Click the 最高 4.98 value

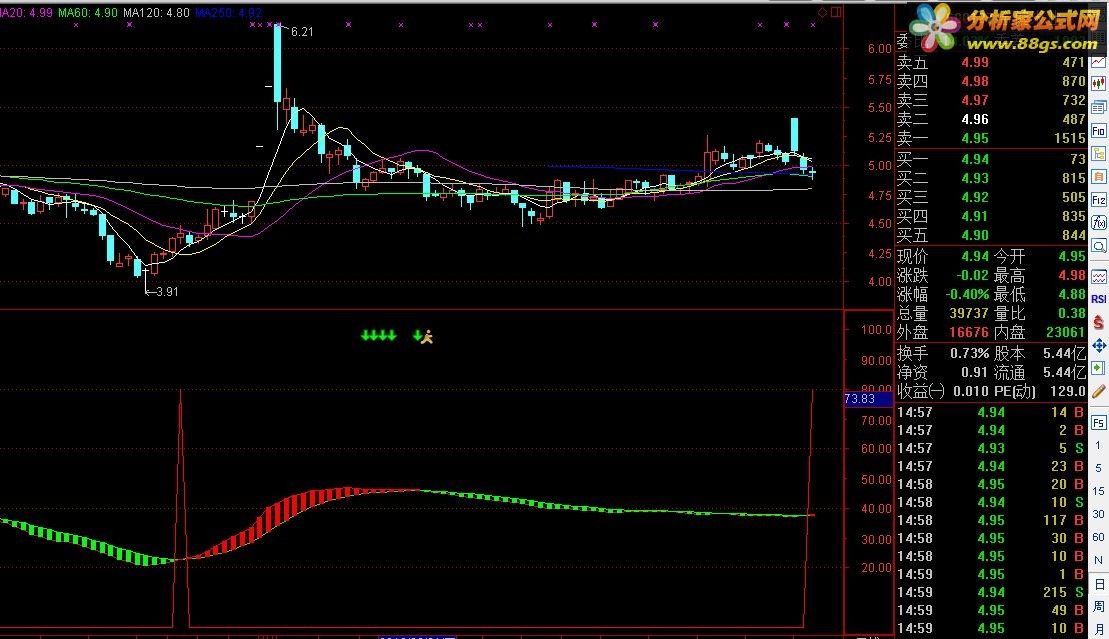pos(1072,275)
